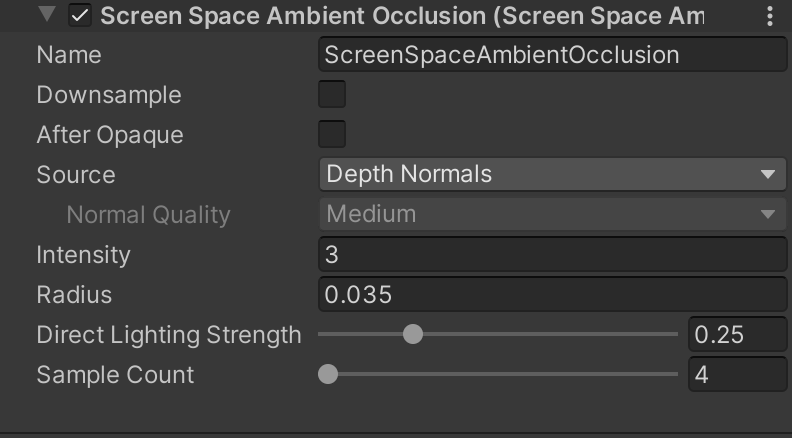Open the Source dropdown showing Depth Normals

pos(552,175)
